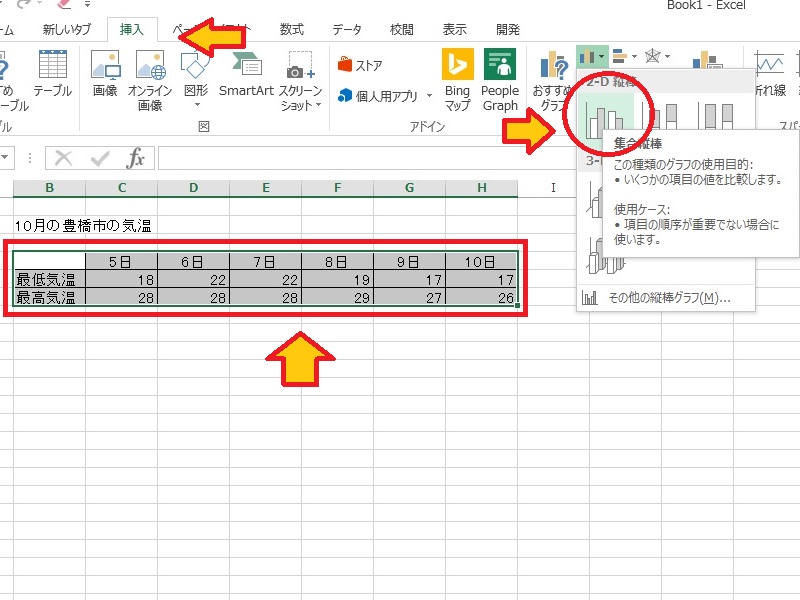The height and width of the screenshot is (600, 800).
Task: Insert a picture with the 画像 button
Action: (x=105, y=75)
